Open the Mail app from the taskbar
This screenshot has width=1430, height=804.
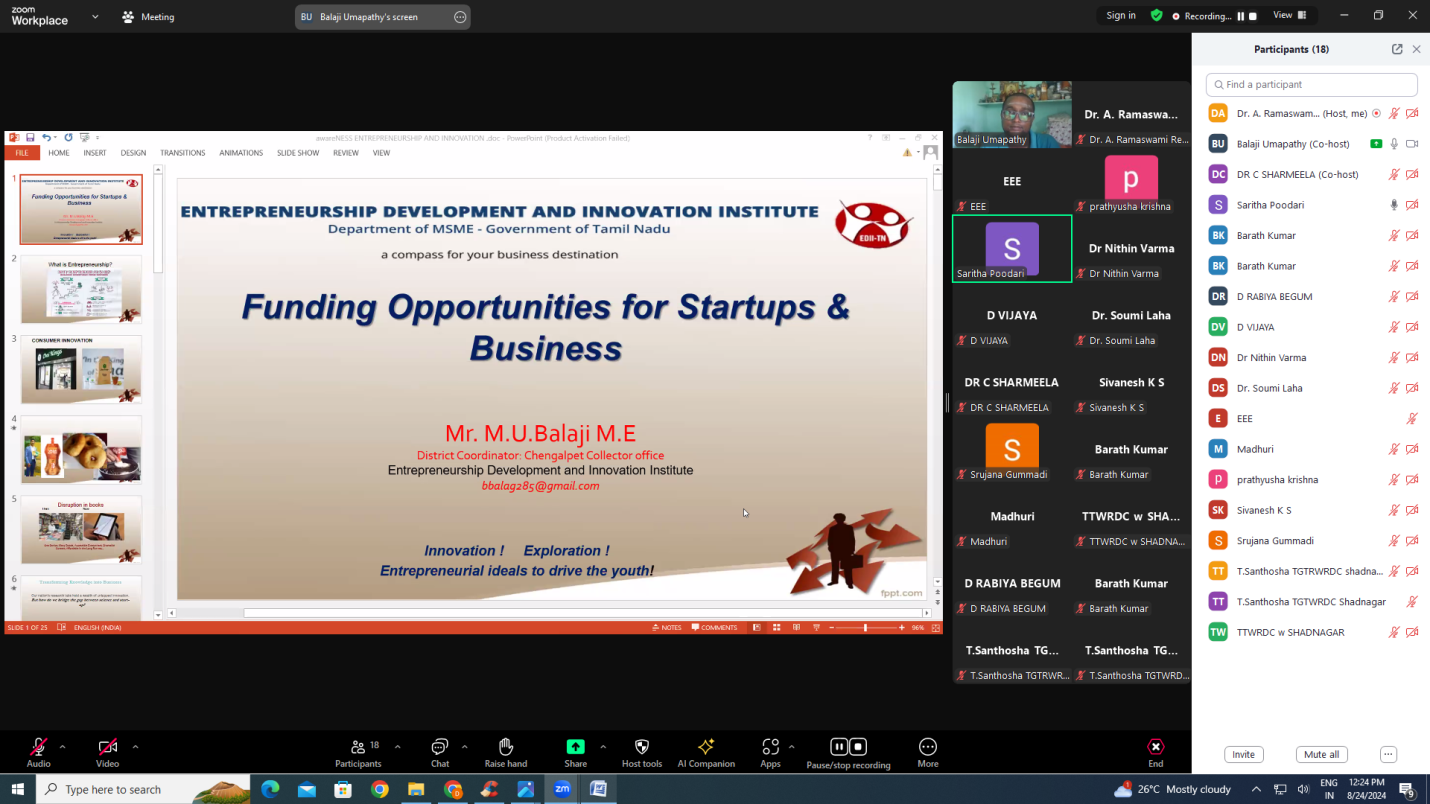[307, 789]
